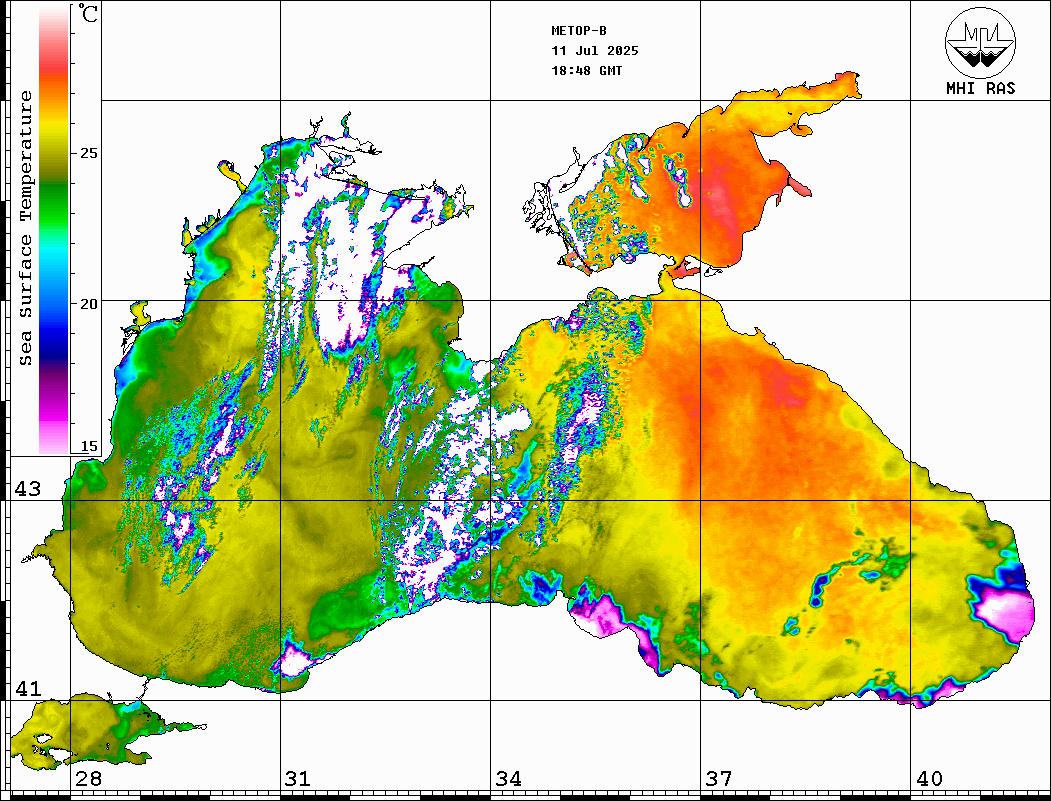Screen dimensions: 1051x801
Task: Click the MHI RAS logo emblem
Action: (x=980, y=42)
